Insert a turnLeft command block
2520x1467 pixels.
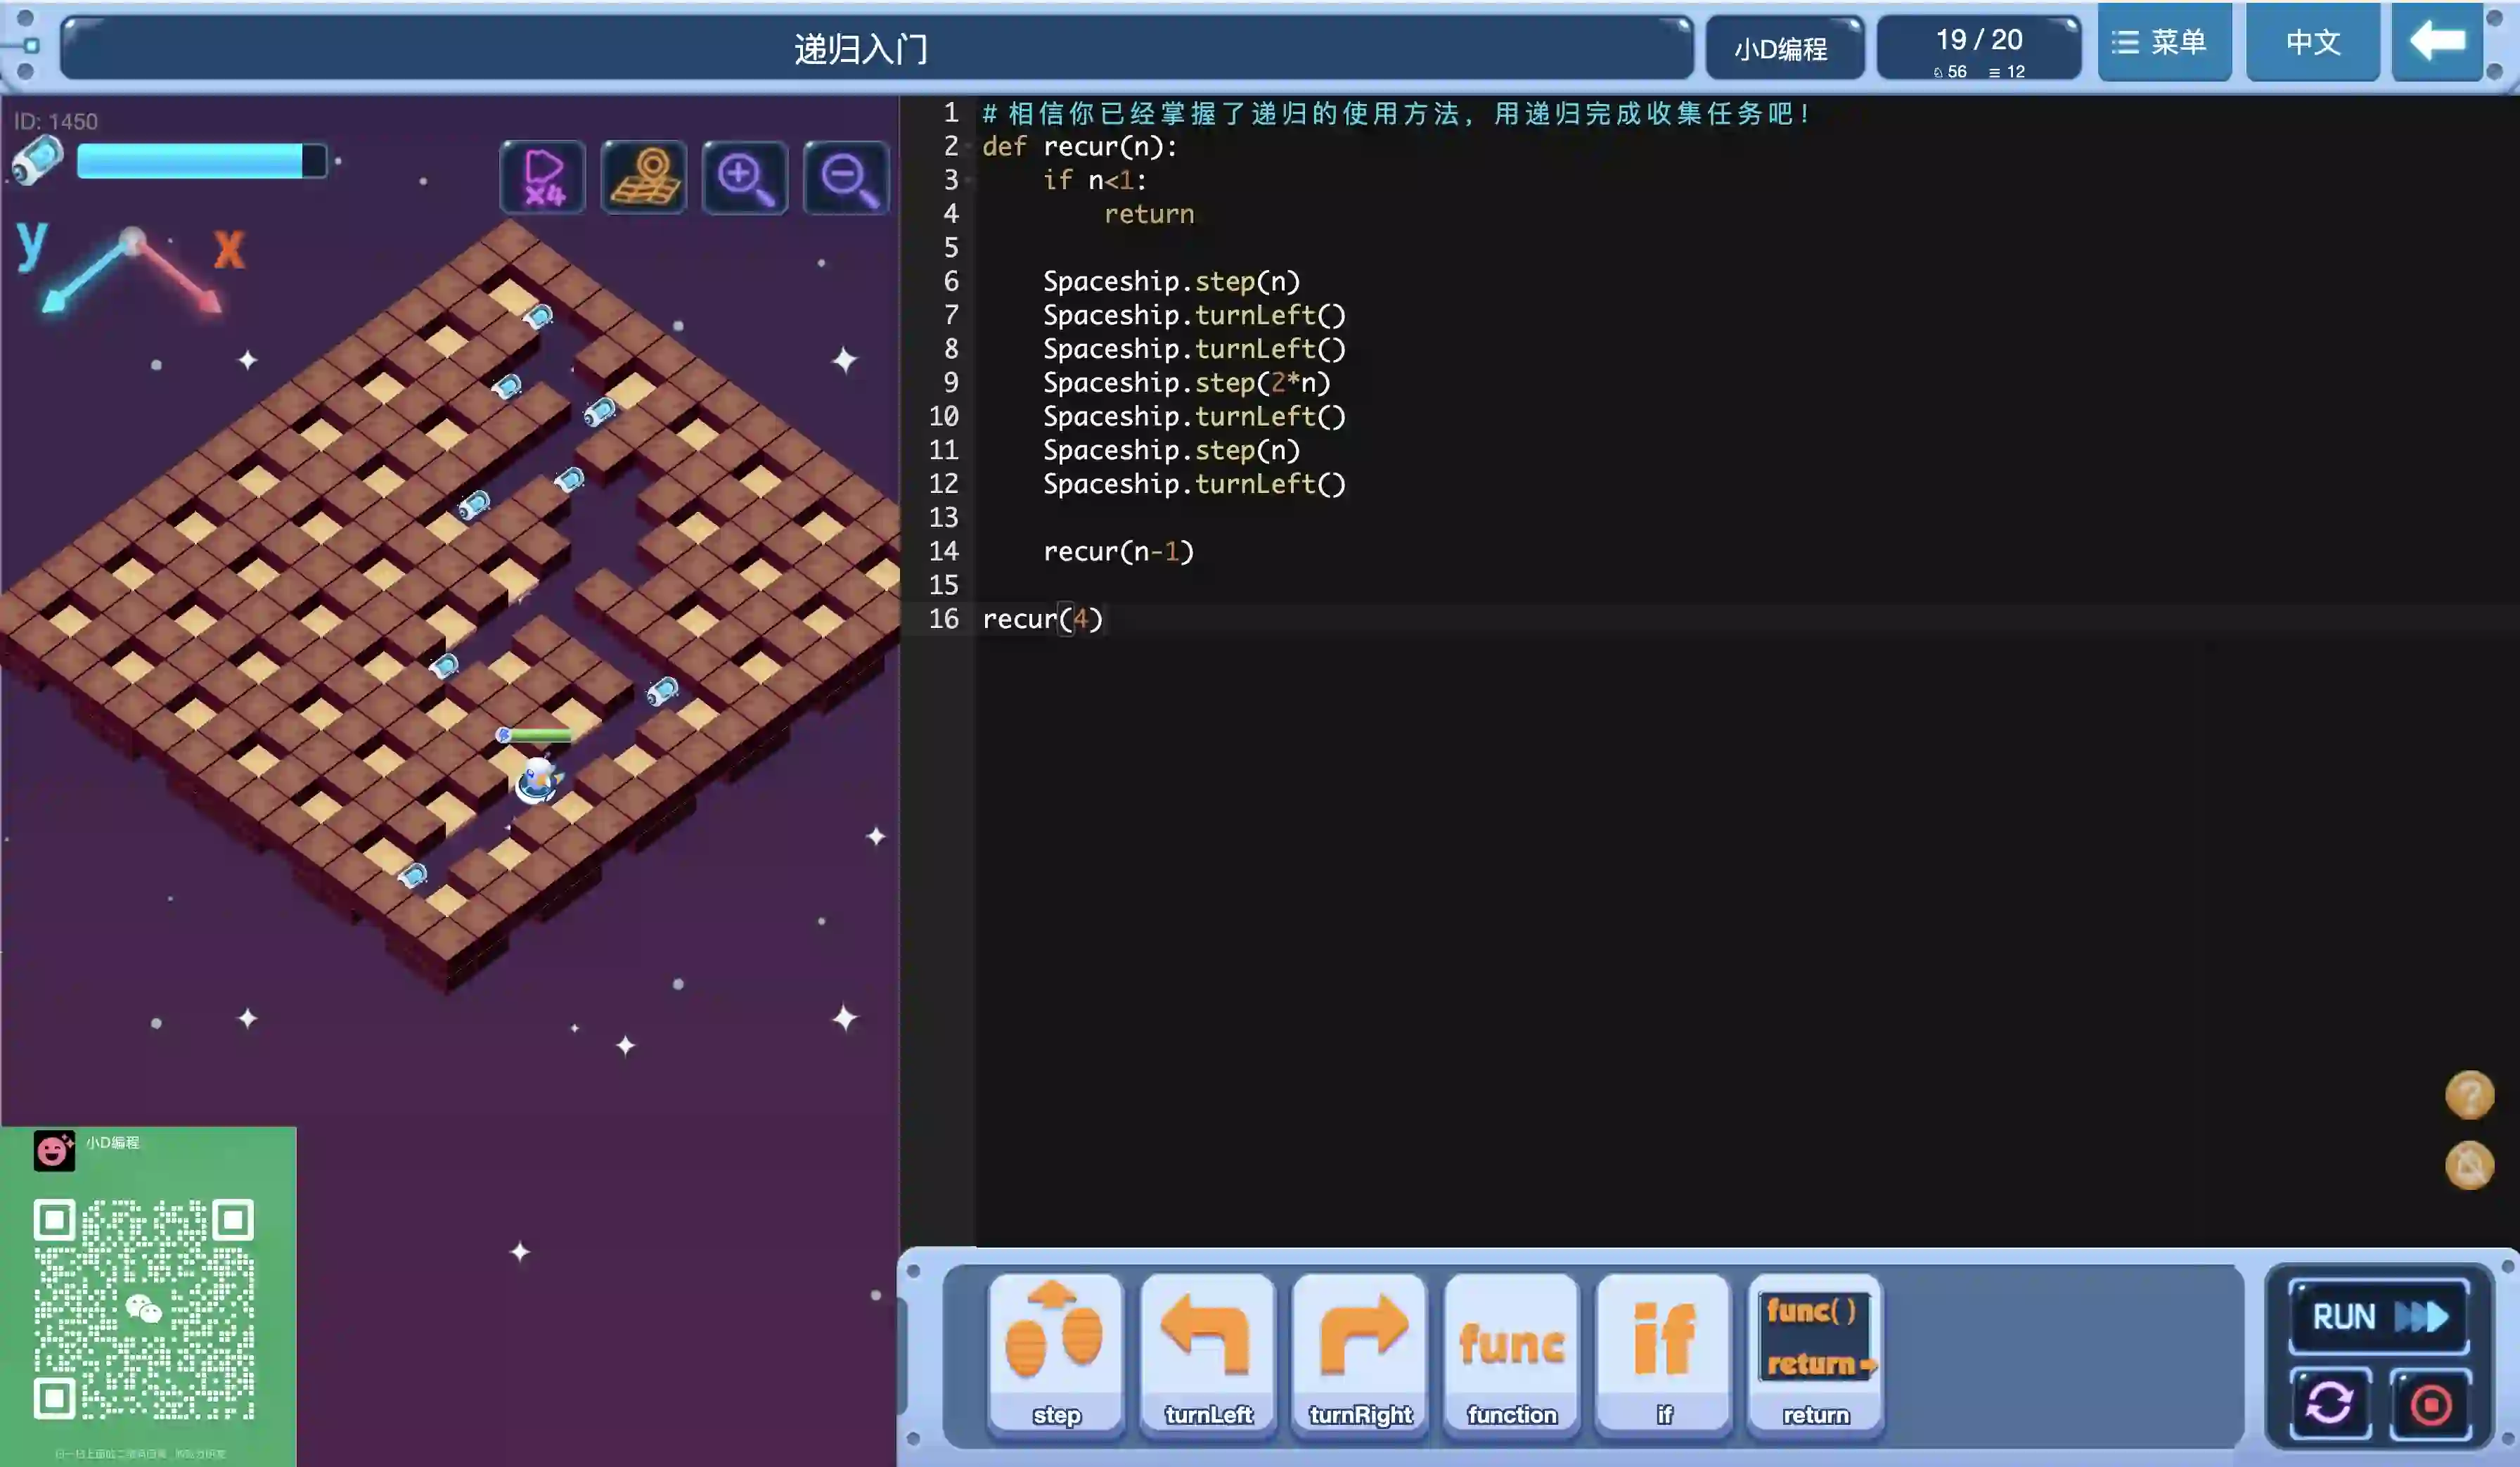tap(1207, 1353)
